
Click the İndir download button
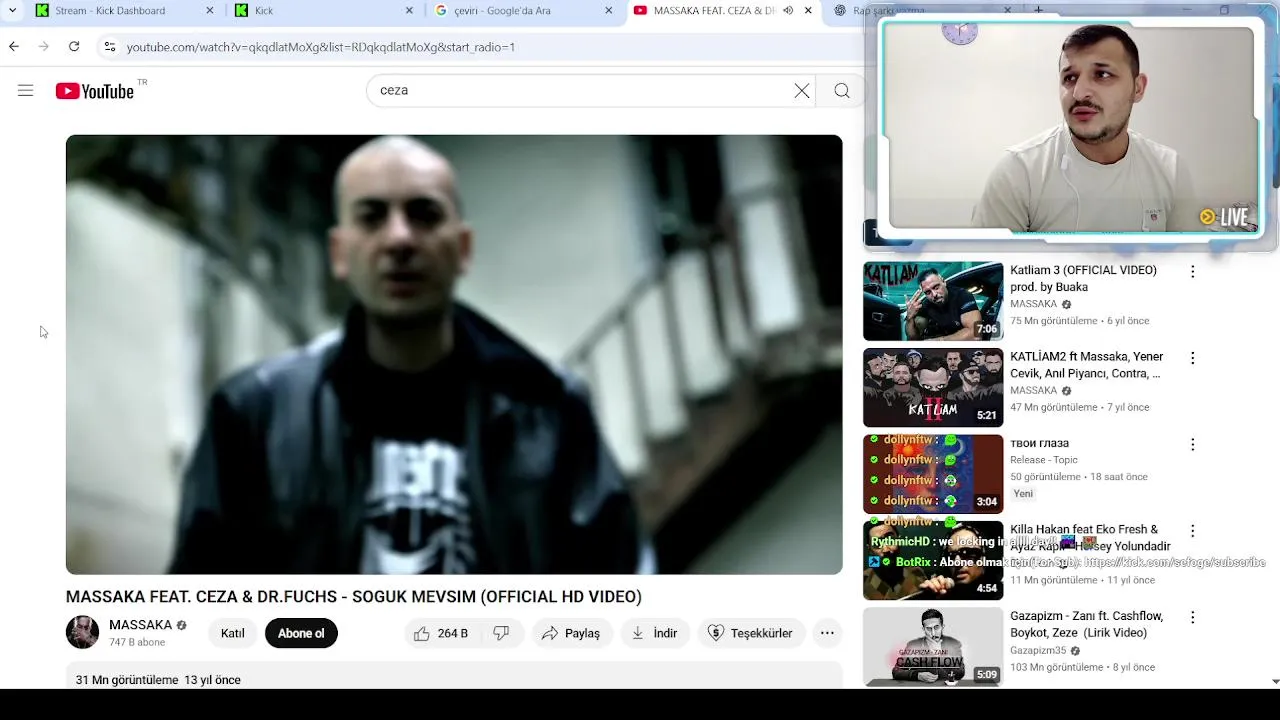(655, 633)
